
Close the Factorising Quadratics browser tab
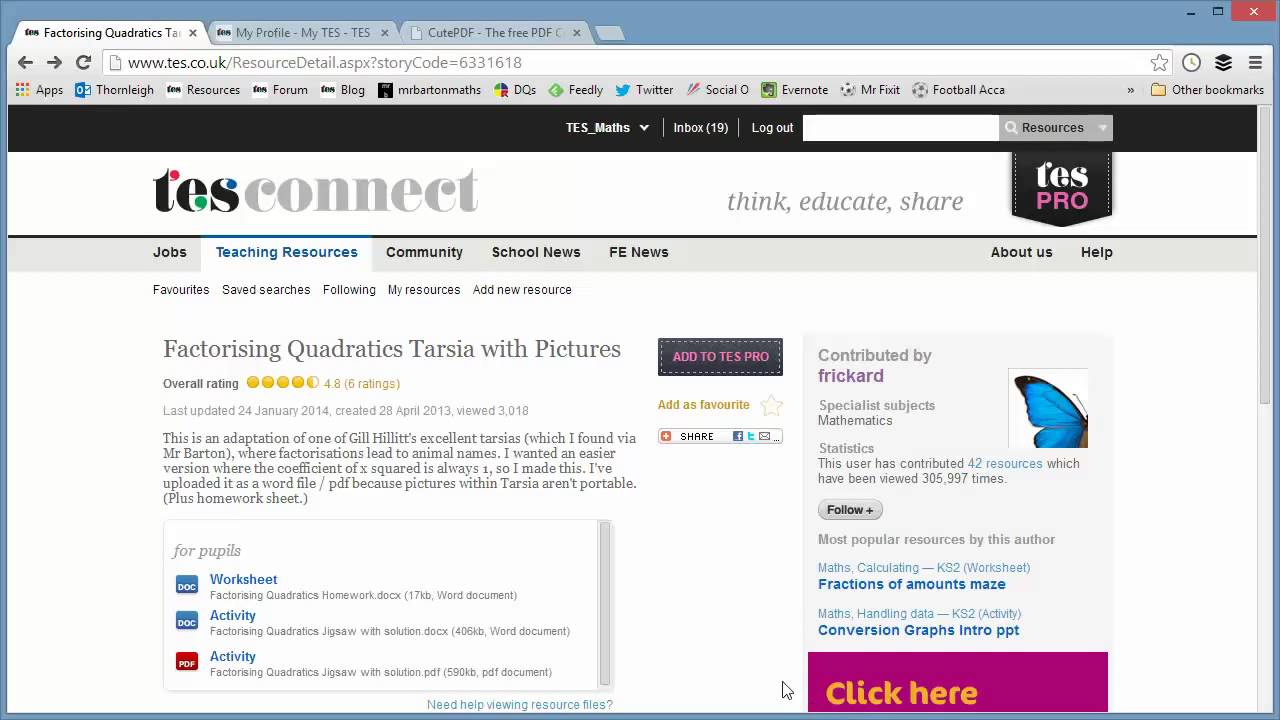click(x=193, y=33)
